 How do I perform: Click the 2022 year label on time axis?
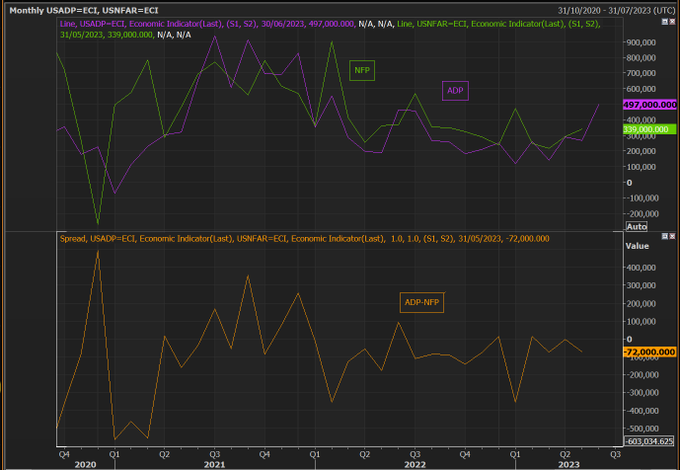coord(415,465)
